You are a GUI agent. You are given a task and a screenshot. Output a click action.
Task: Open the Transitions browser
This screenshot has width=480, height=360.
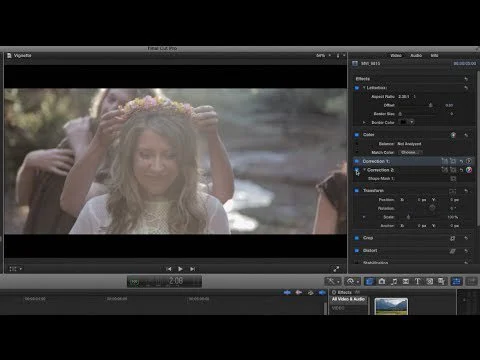pos(406,281)
